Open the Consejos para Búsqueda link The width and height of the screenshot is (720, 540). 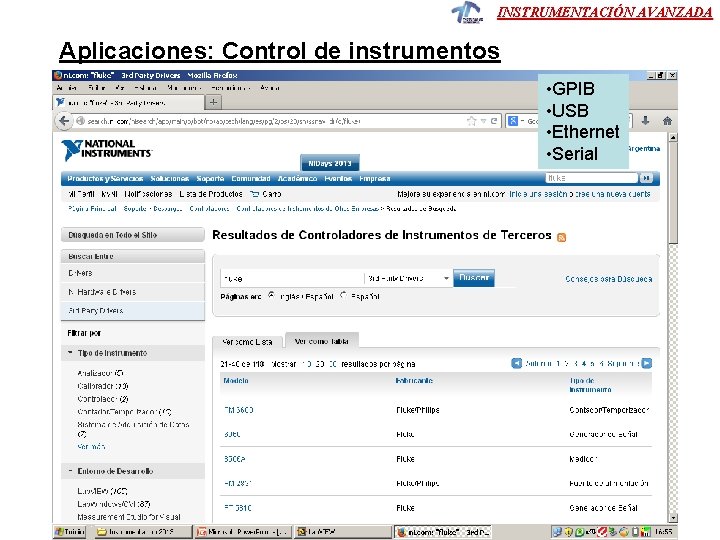click(608, 279)
